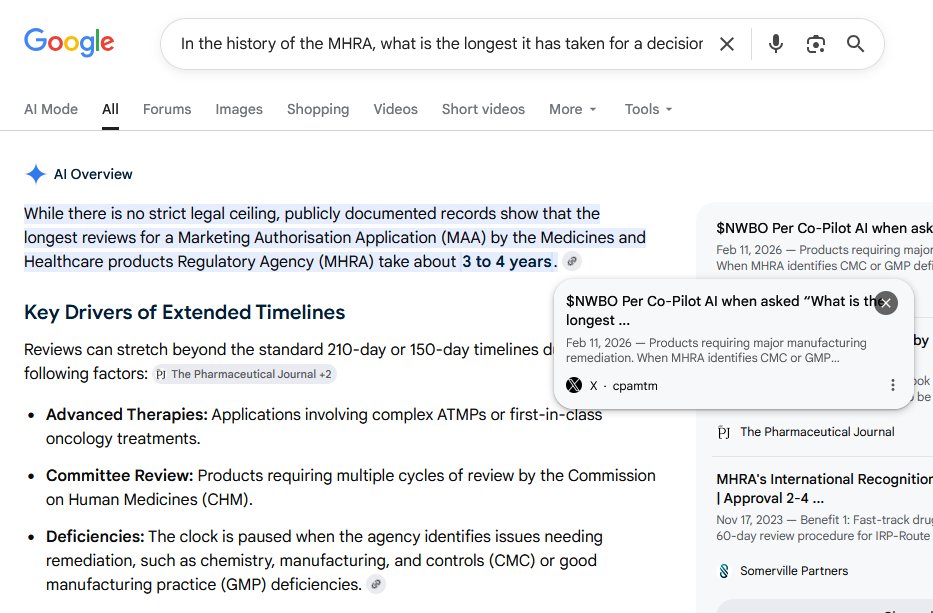Click 'Somerville Partners' source name
This screenshot has width=933, height=613.
tap(794, 571)
